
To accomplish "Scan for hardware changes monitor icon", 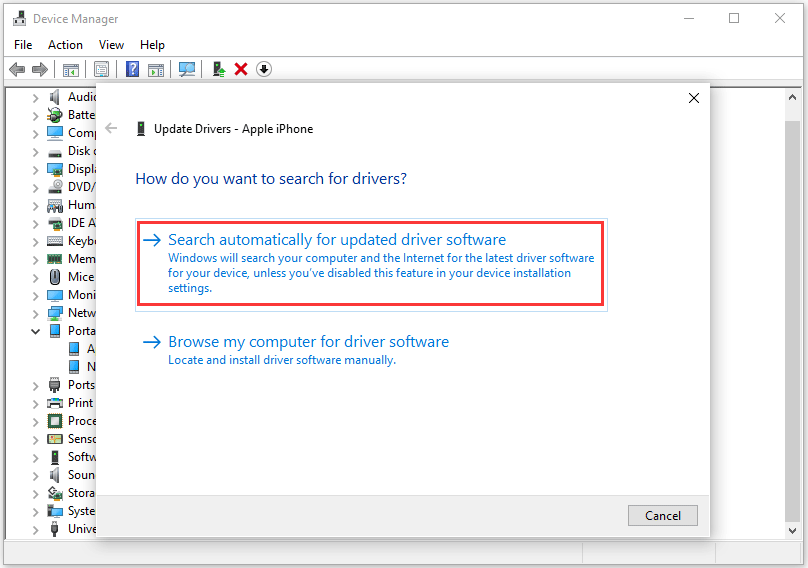I will coord(187,69).
